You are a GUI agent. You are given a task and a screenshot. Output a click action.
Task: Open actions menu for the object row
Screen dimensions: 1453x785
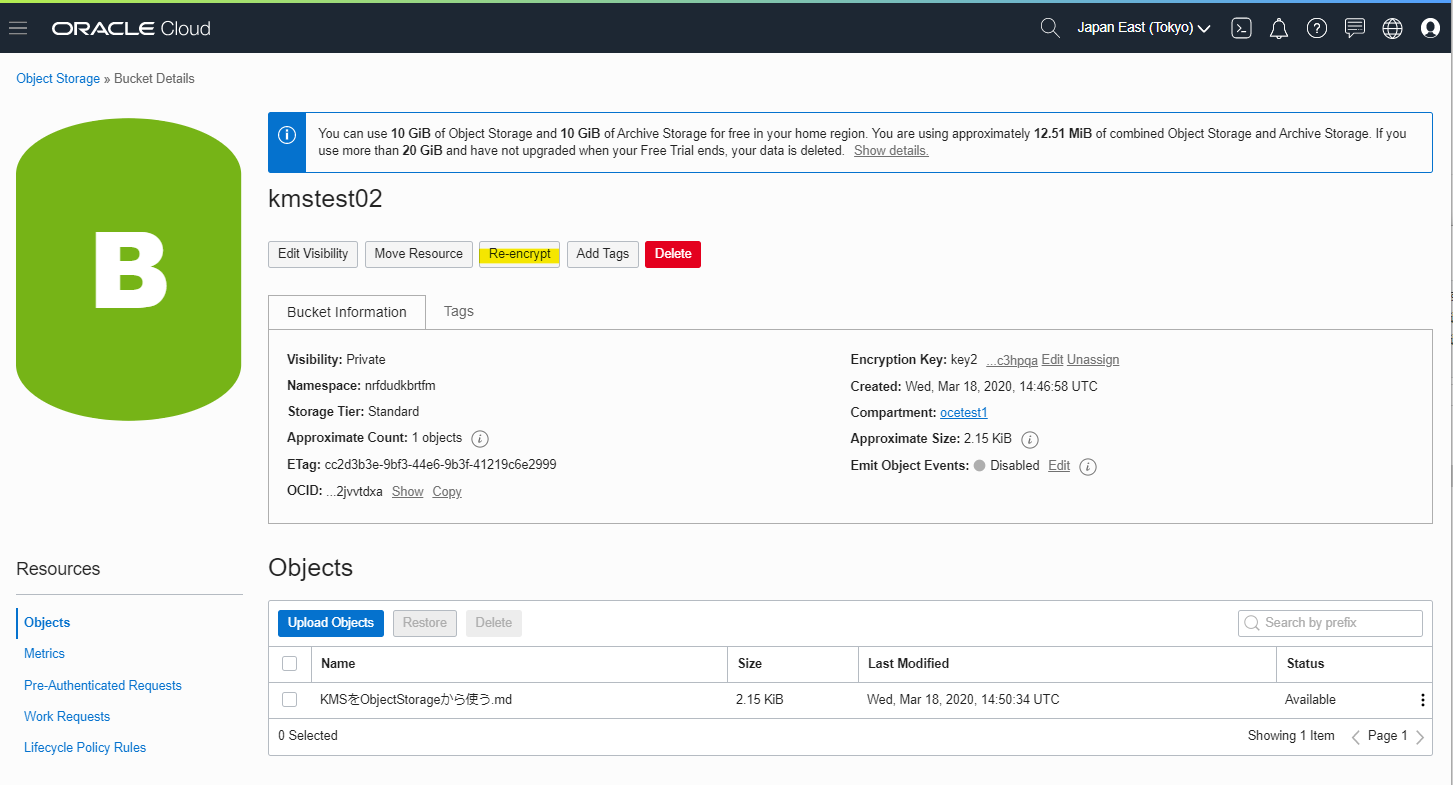1422,700
